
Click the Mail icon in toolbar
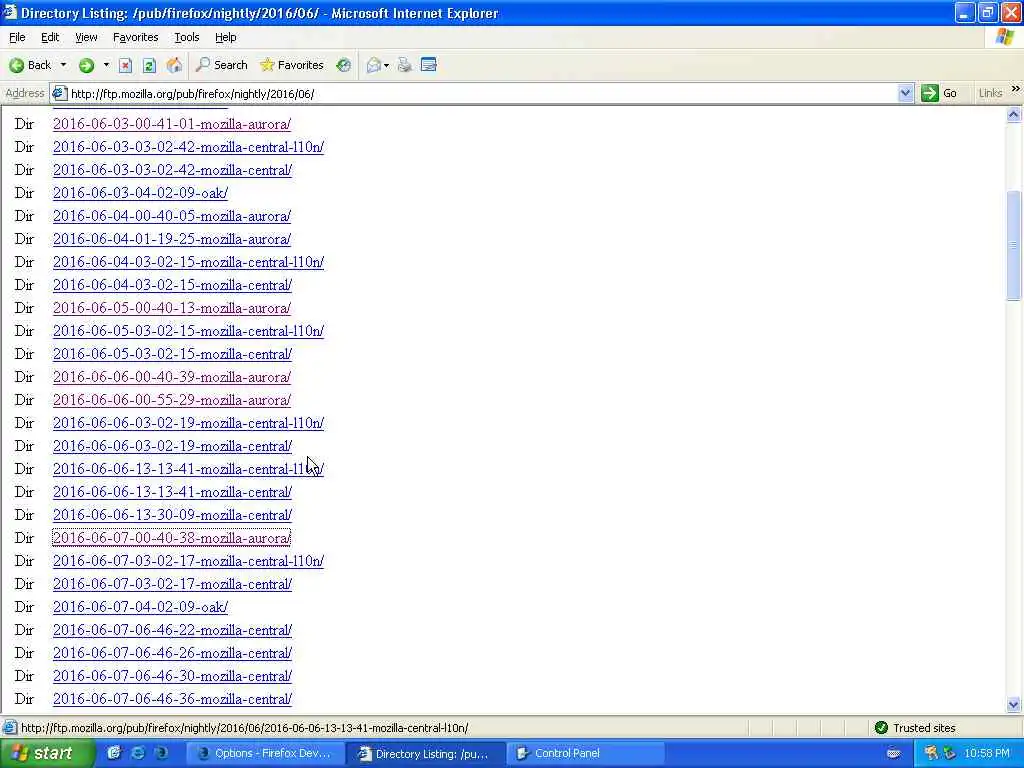[374, 65]
